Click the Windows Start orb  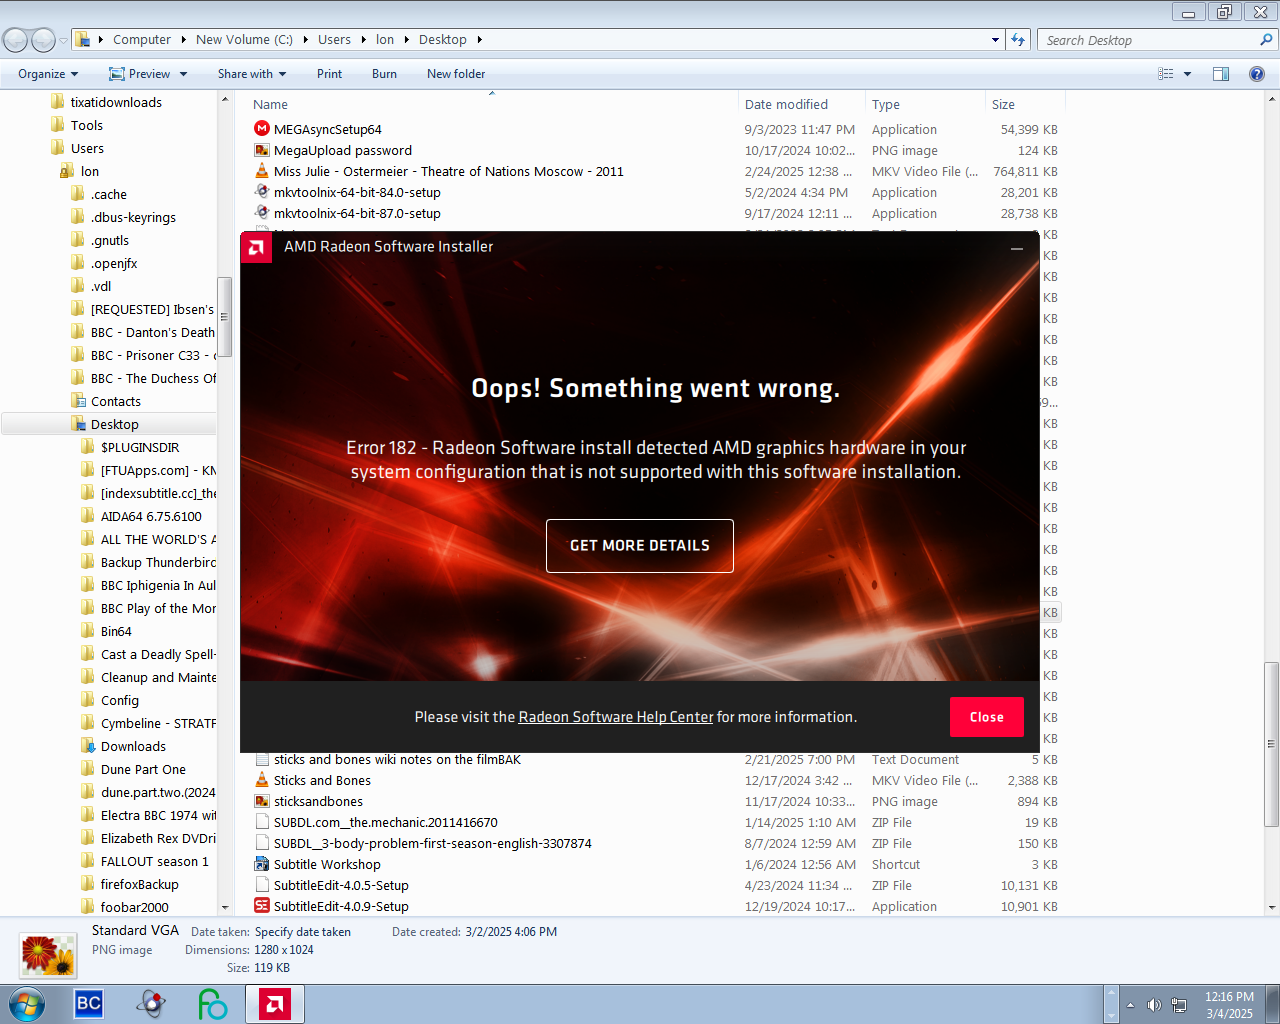[26, 1004]
